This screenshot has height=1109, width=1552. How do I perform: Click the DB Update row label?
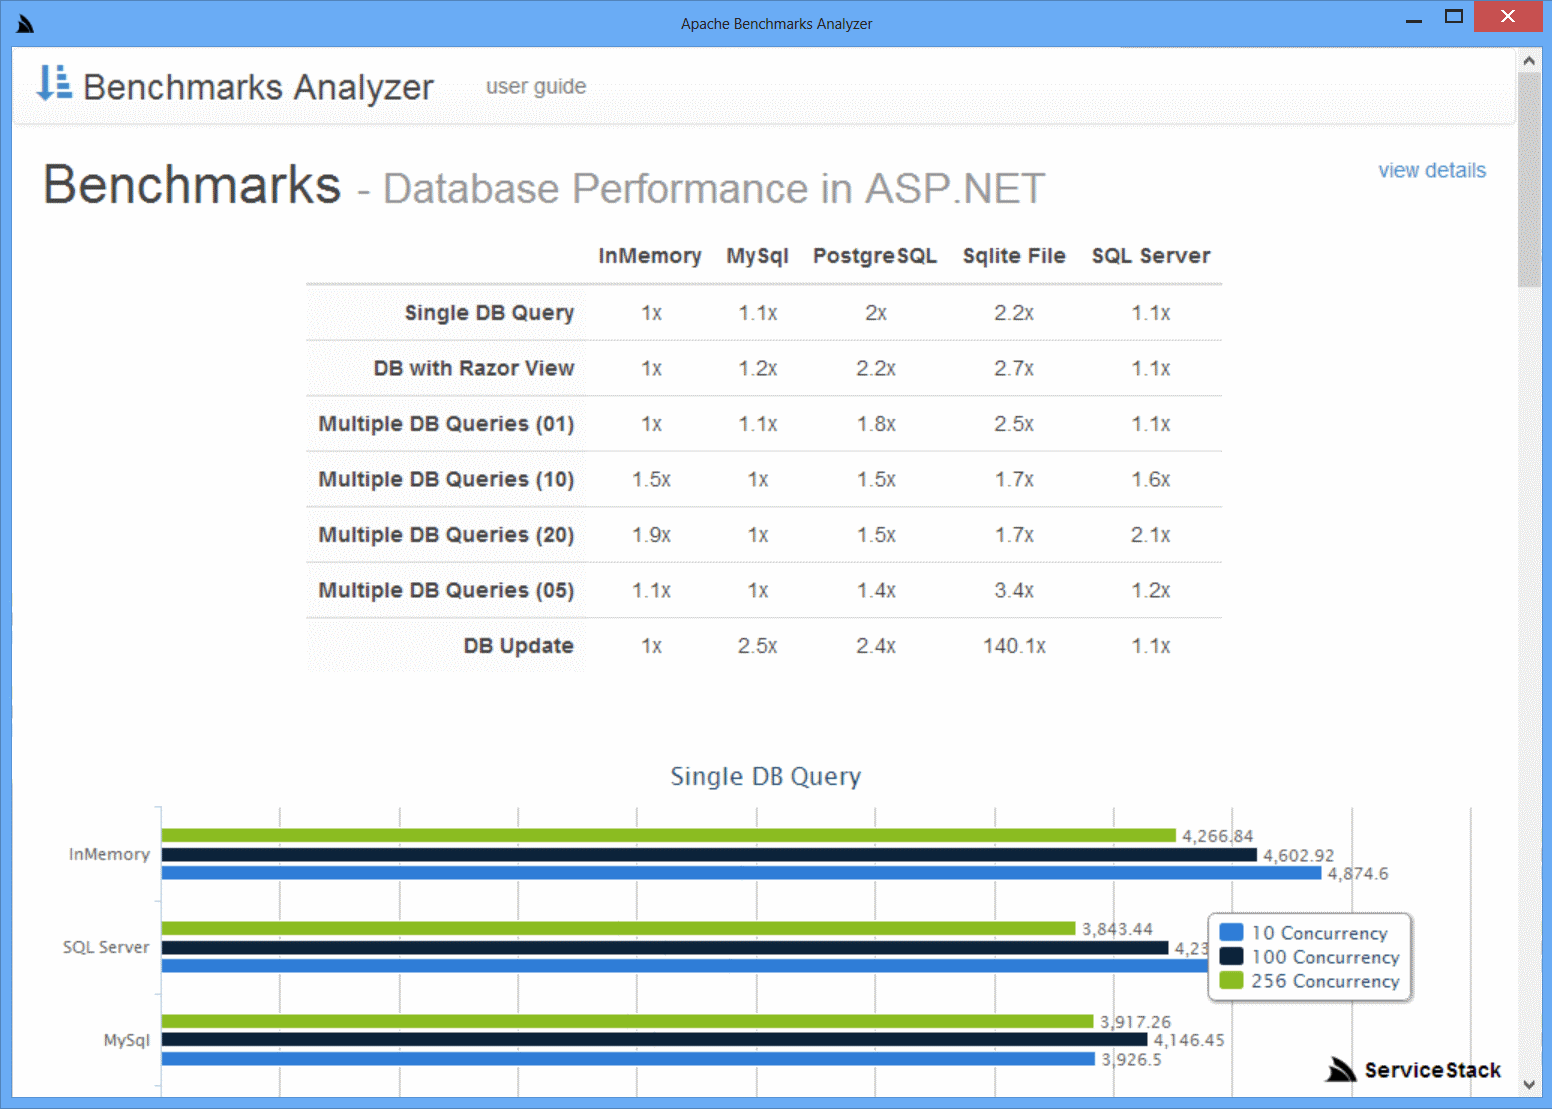[x=518, y=646]
